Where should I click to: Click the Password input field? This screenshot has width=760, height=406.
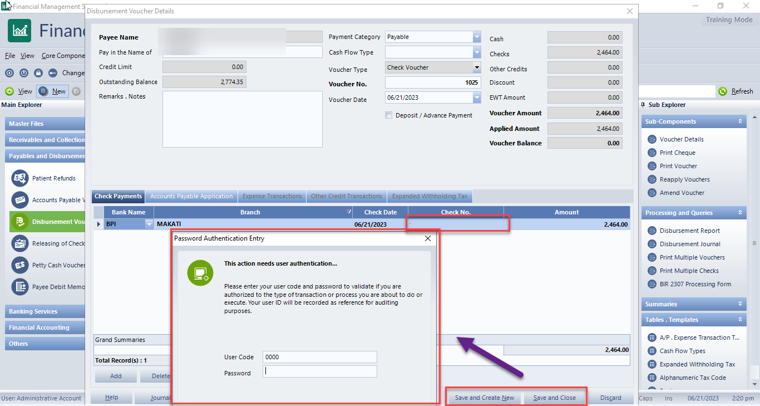click(320, 371)
